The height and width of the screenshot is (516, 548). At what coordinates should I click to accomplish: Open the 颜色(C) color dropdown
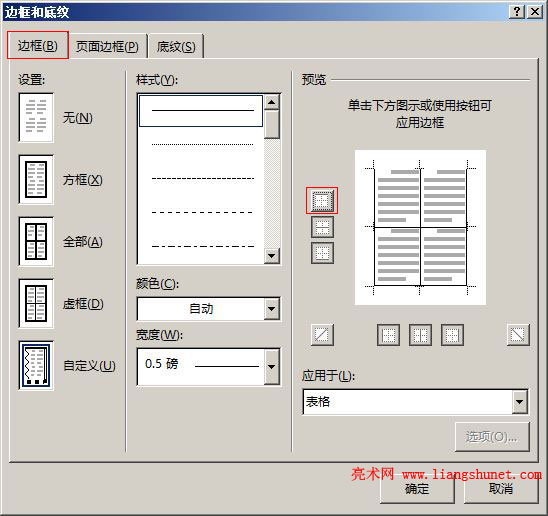coord(209,309)
